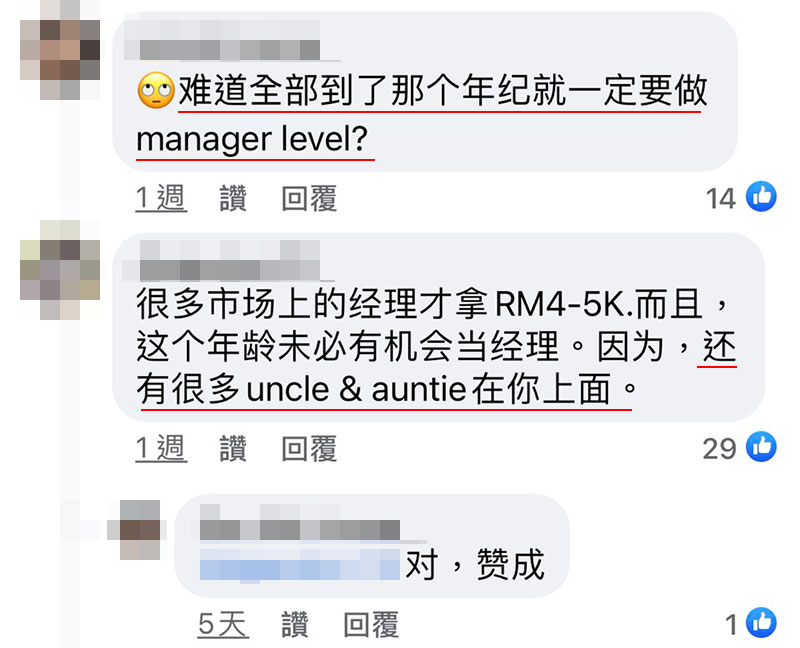Reply to the uncle & auntie comment via 回覆

click(x=309, y=448)
